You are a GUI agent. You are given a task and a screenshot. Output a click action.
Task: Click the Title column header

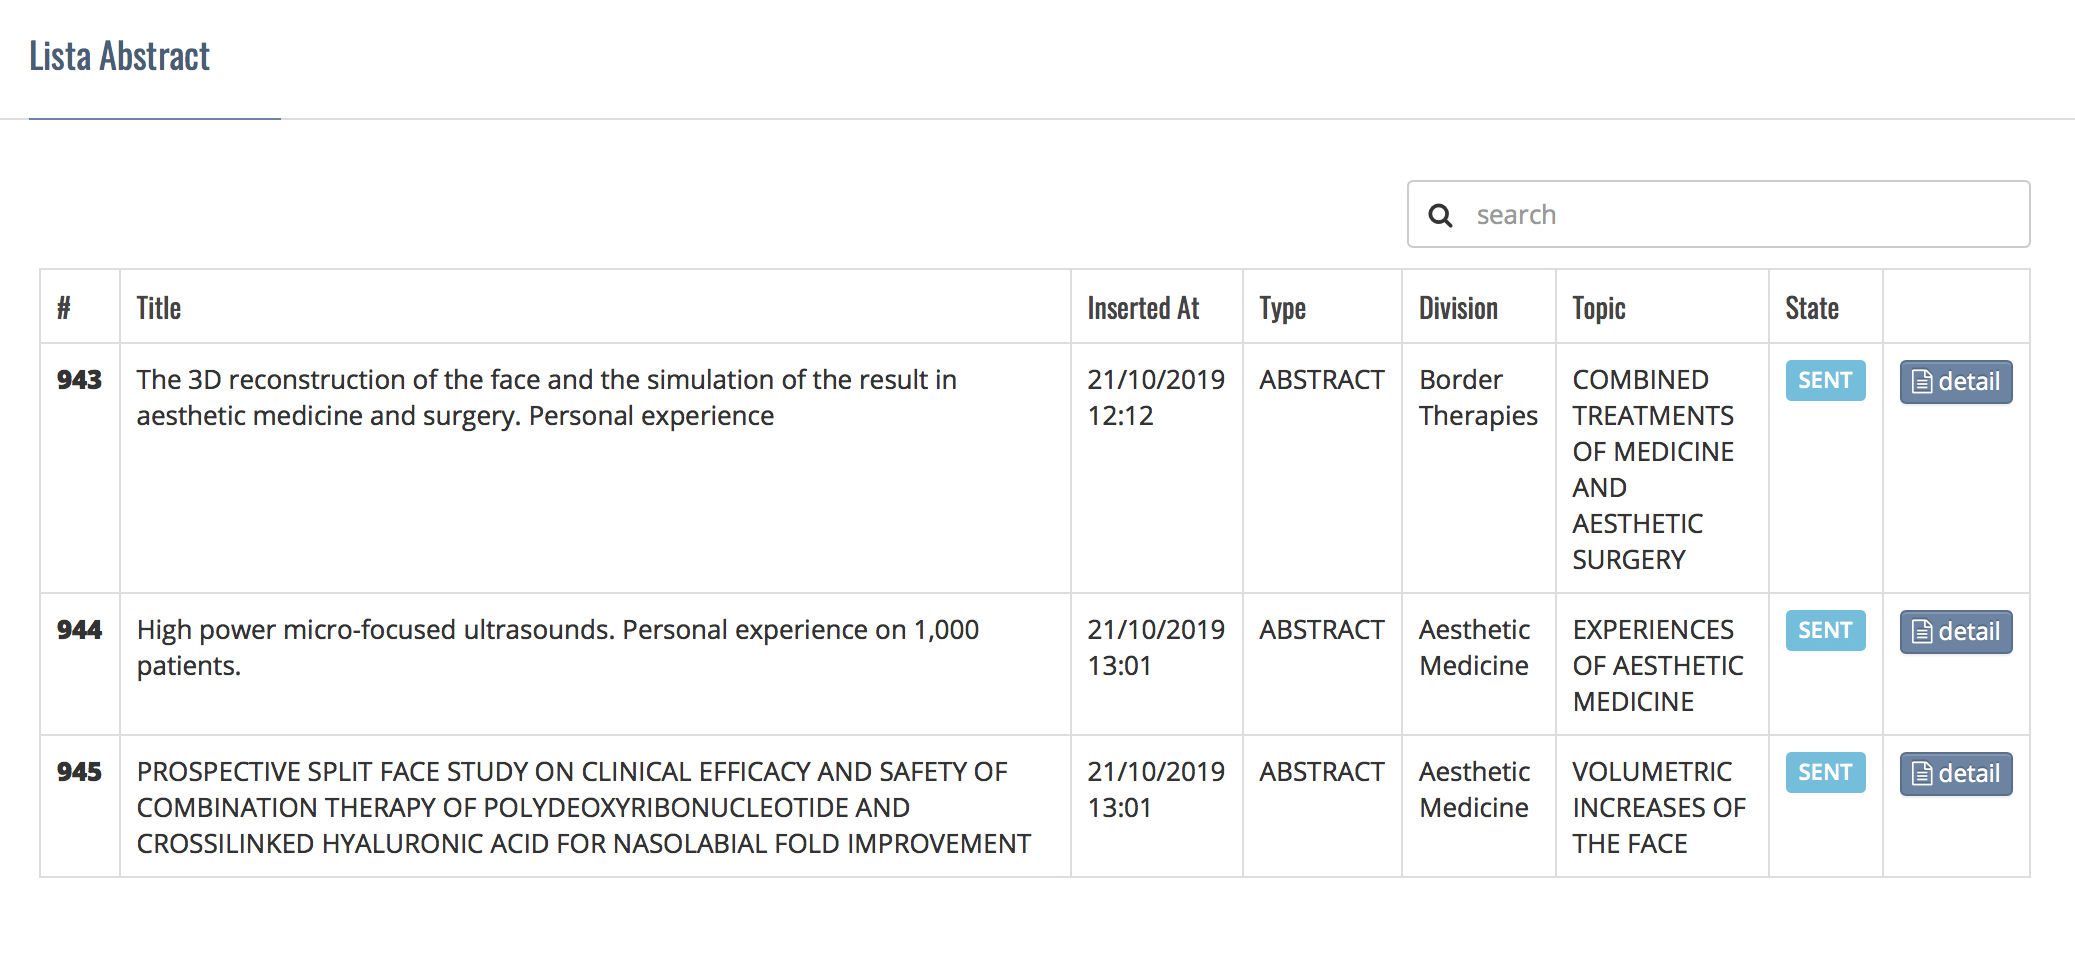click(159, 308)
